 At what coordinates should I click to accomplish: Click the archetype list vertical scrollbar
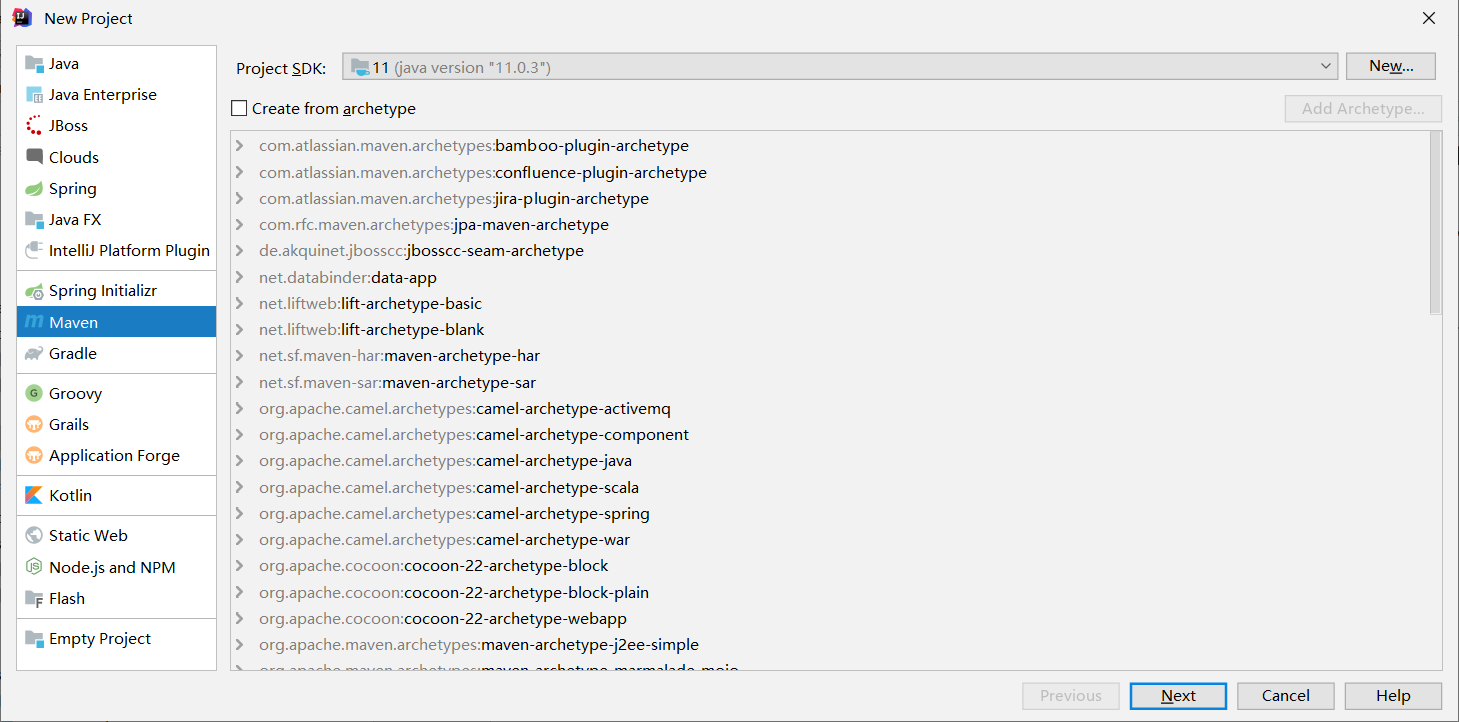tap(1436, 224)
